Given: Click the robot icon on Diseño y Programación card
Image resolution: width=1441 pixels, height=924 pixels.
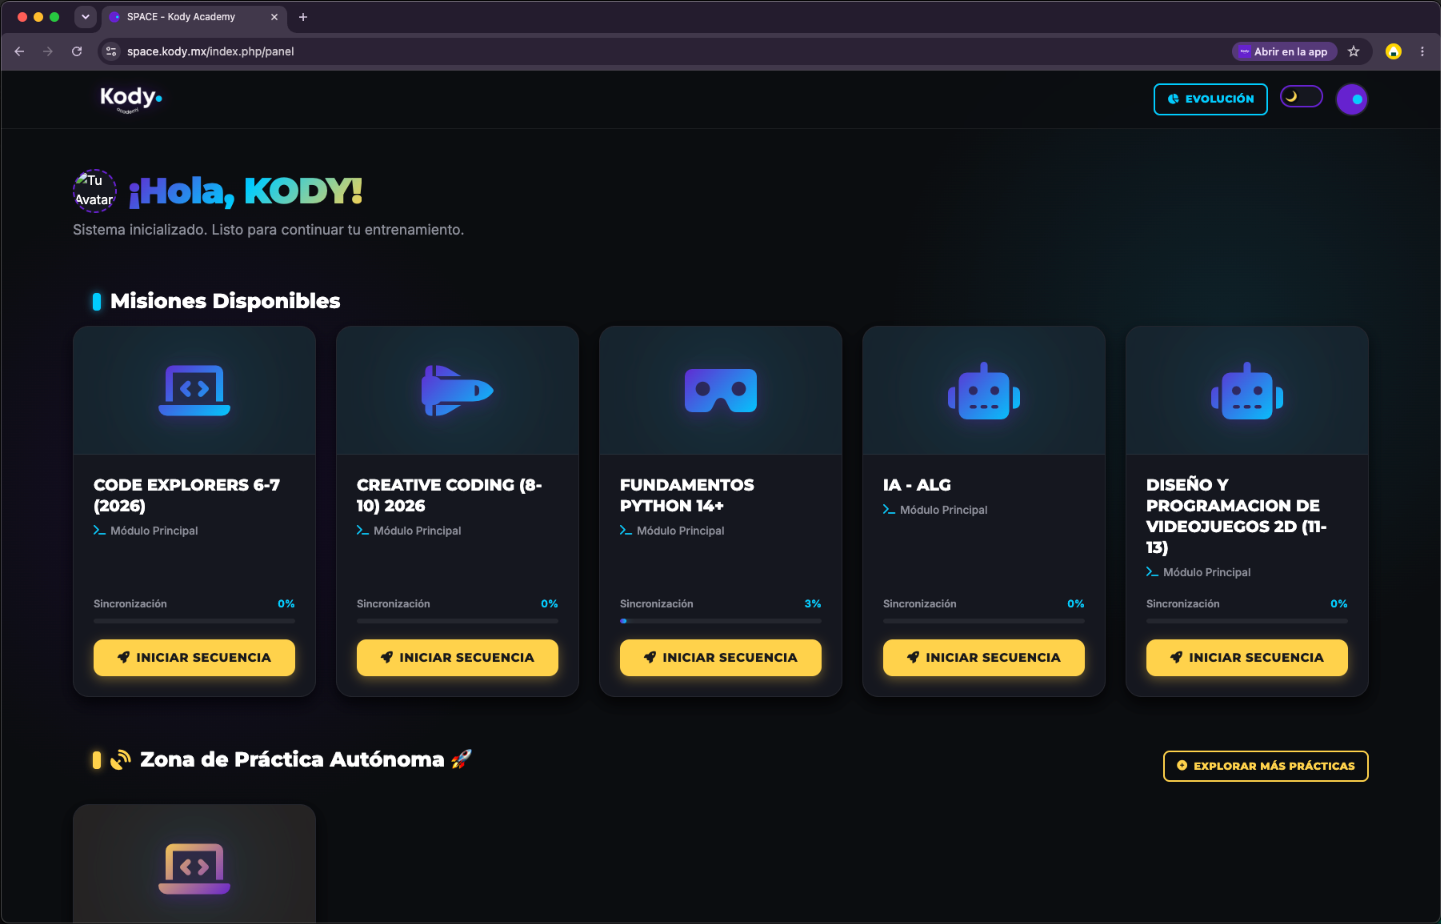Looking at the screenshot, I should click(x=1247, y=390).
